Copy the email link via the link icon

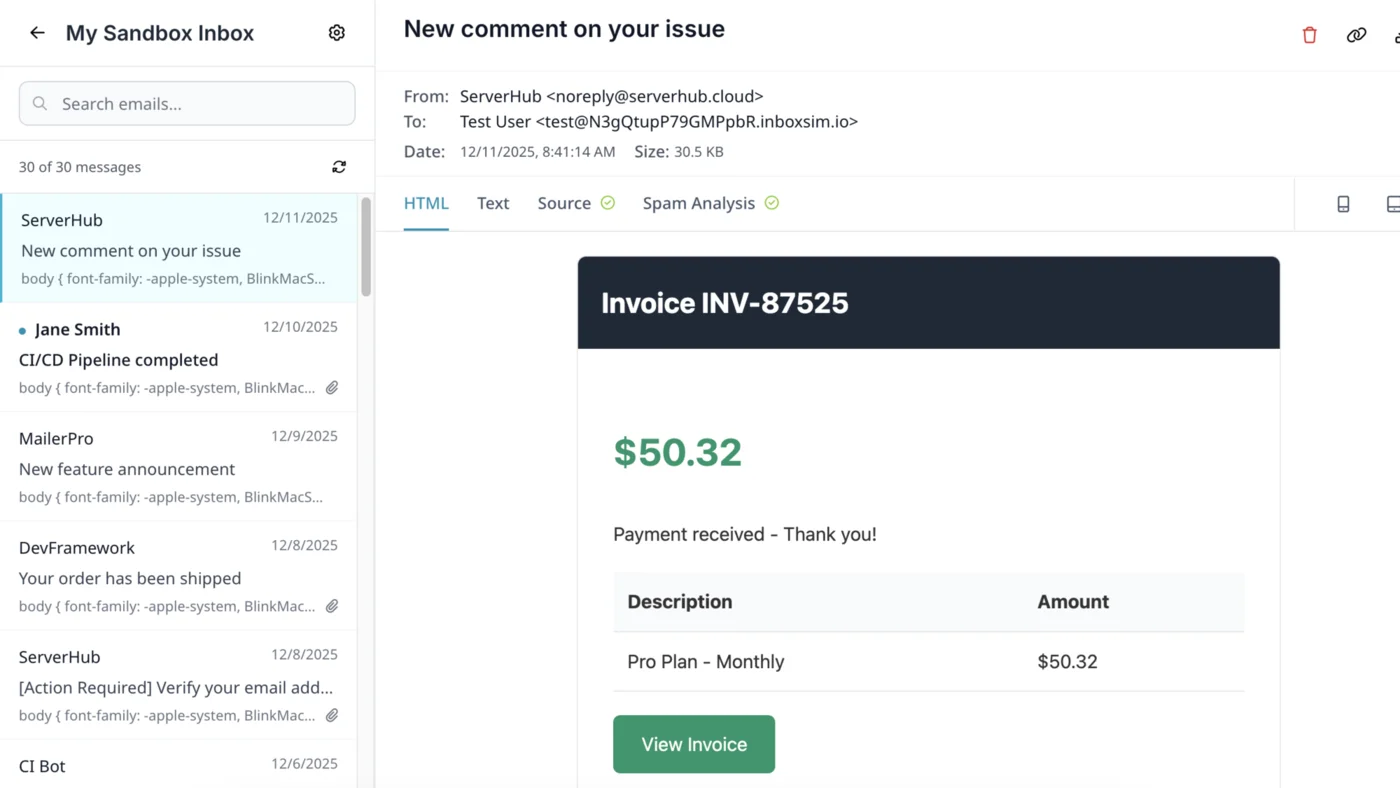[1356, 34]
